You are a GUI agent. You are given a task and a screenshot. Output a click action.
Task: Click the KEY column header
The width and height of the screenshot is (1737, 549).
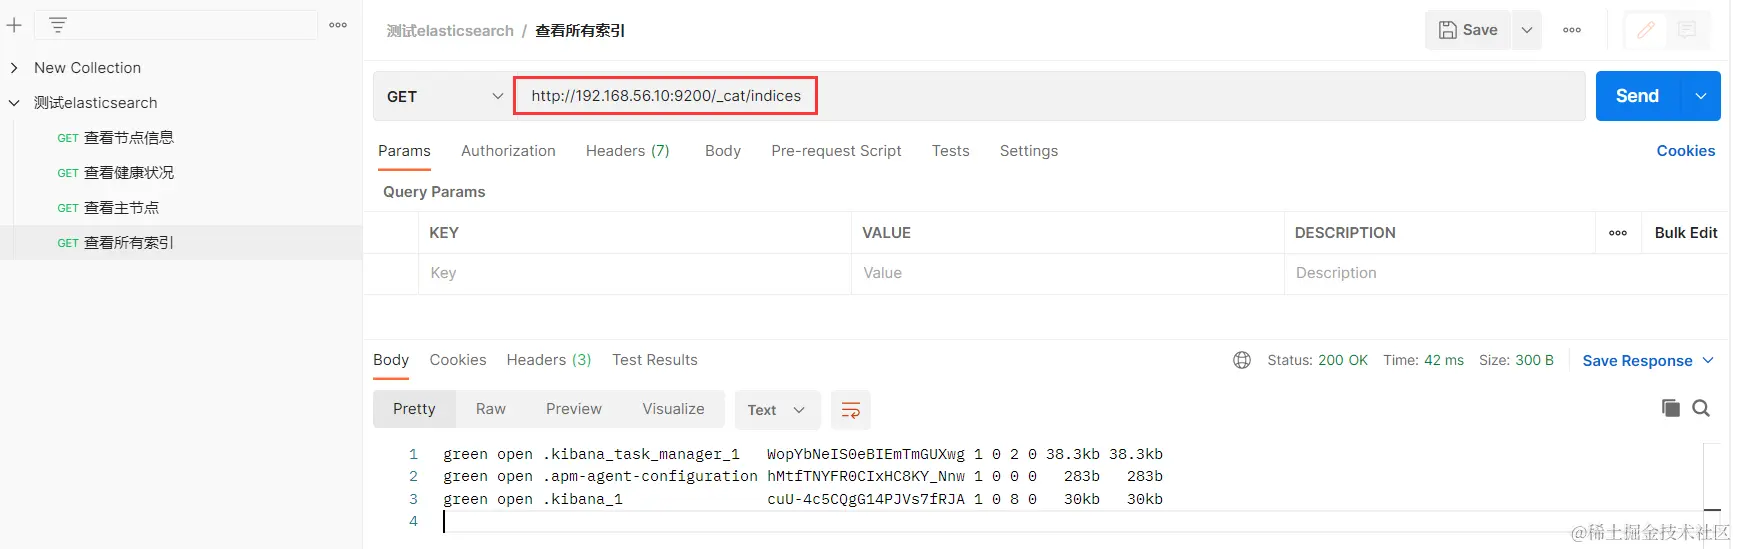click(444, 233)
